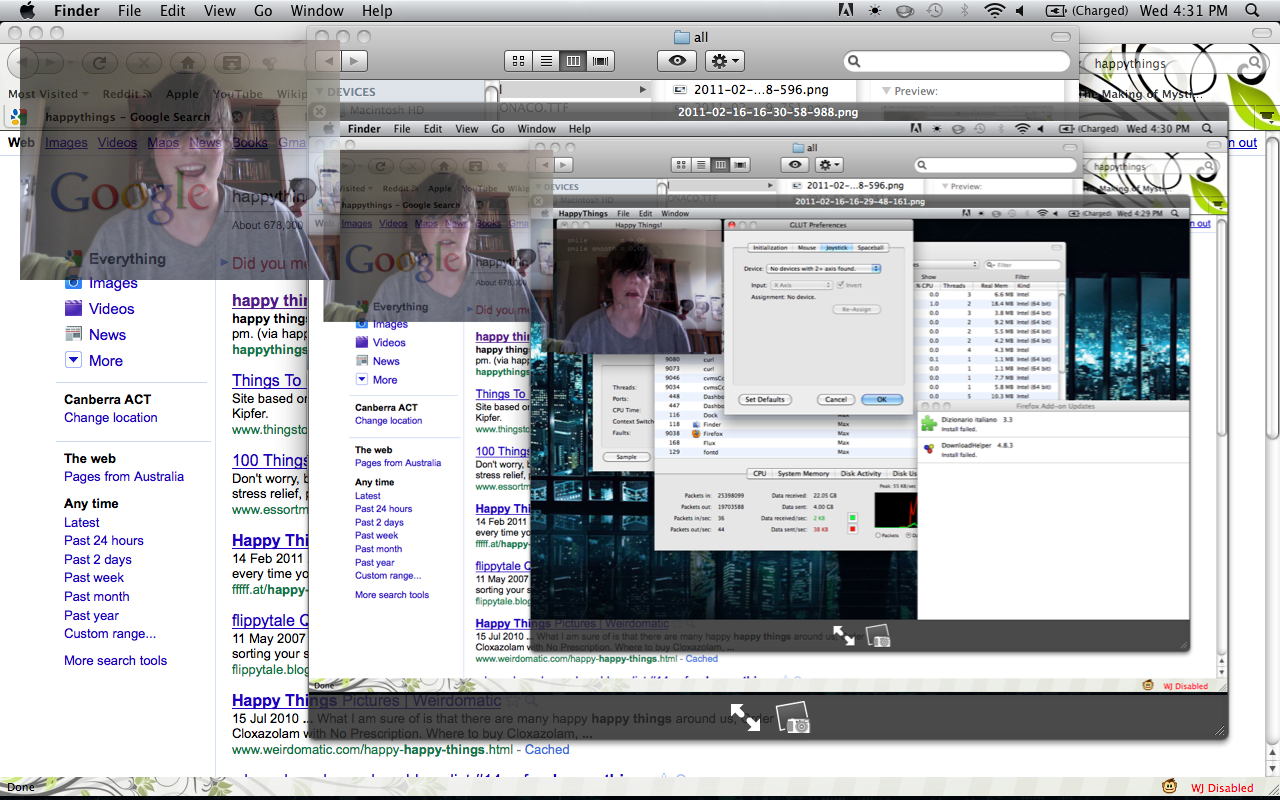Switch Finder to Cover Flow view
Image resolution: width=1280 pixels, height=800 pixels.
tap(601, 61)
